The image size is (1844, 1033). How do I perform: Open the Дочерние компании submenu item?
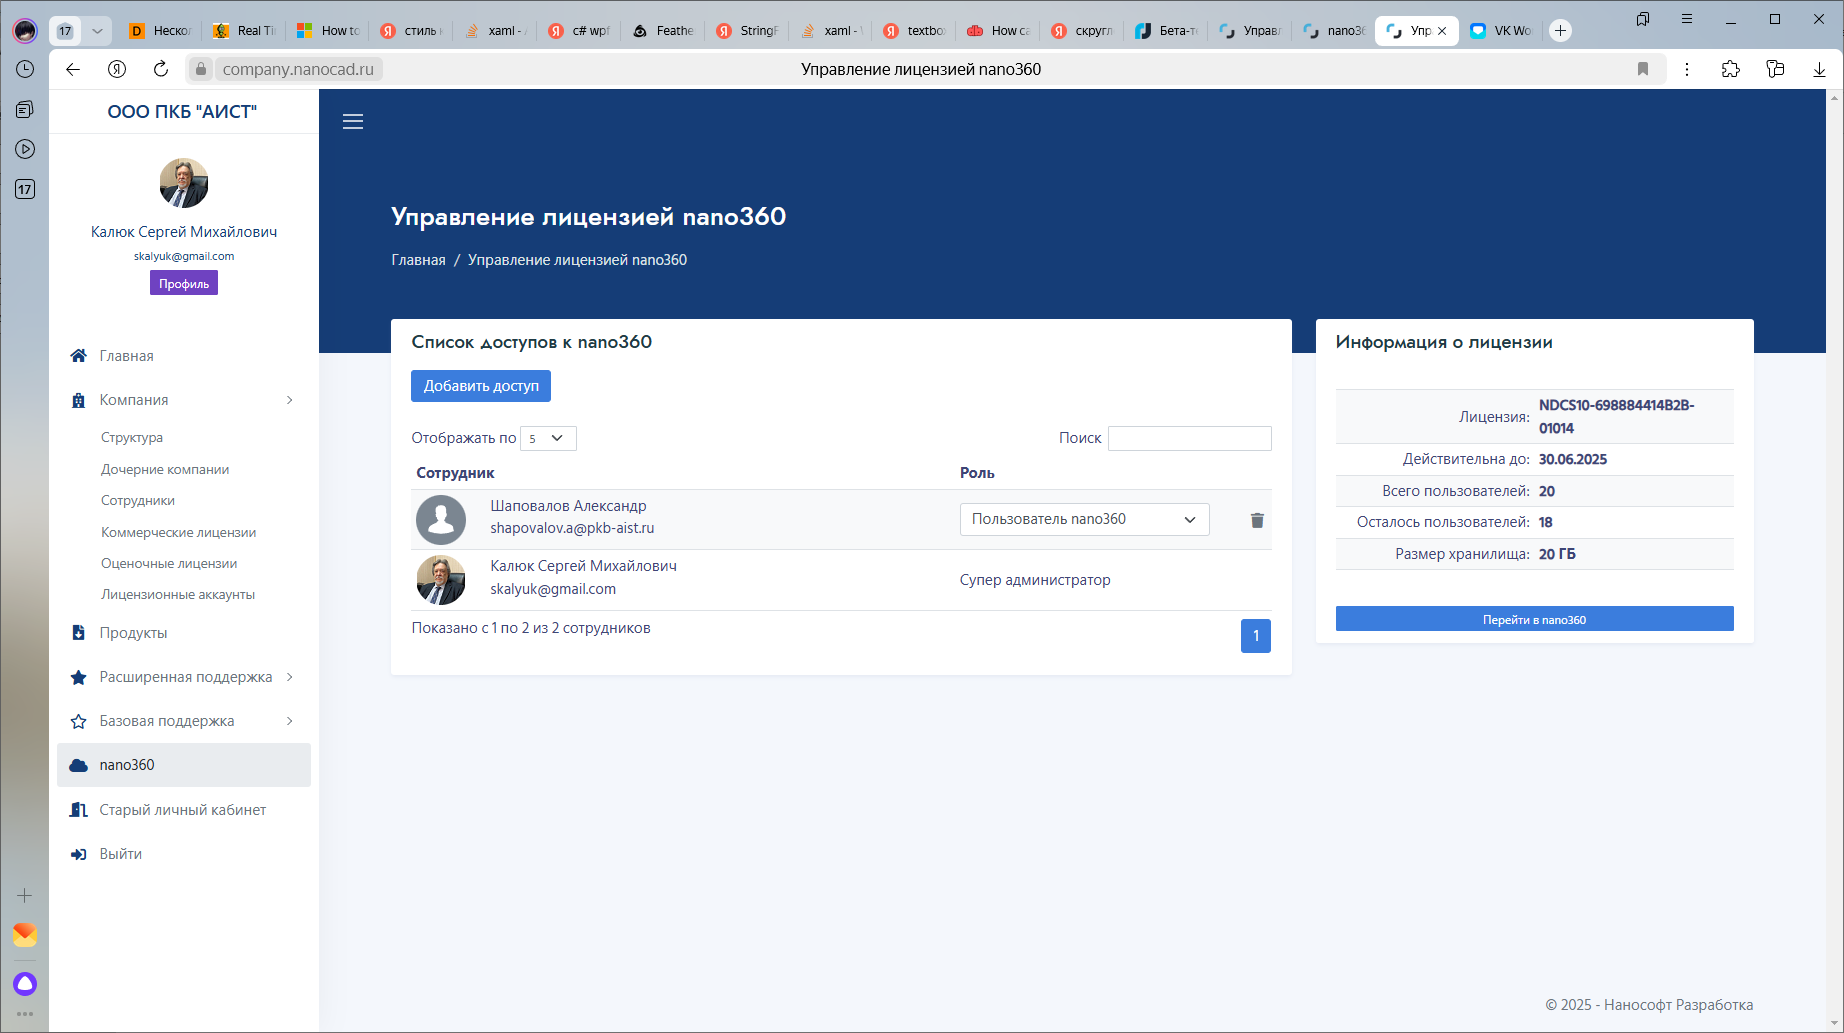pos(165,469)
